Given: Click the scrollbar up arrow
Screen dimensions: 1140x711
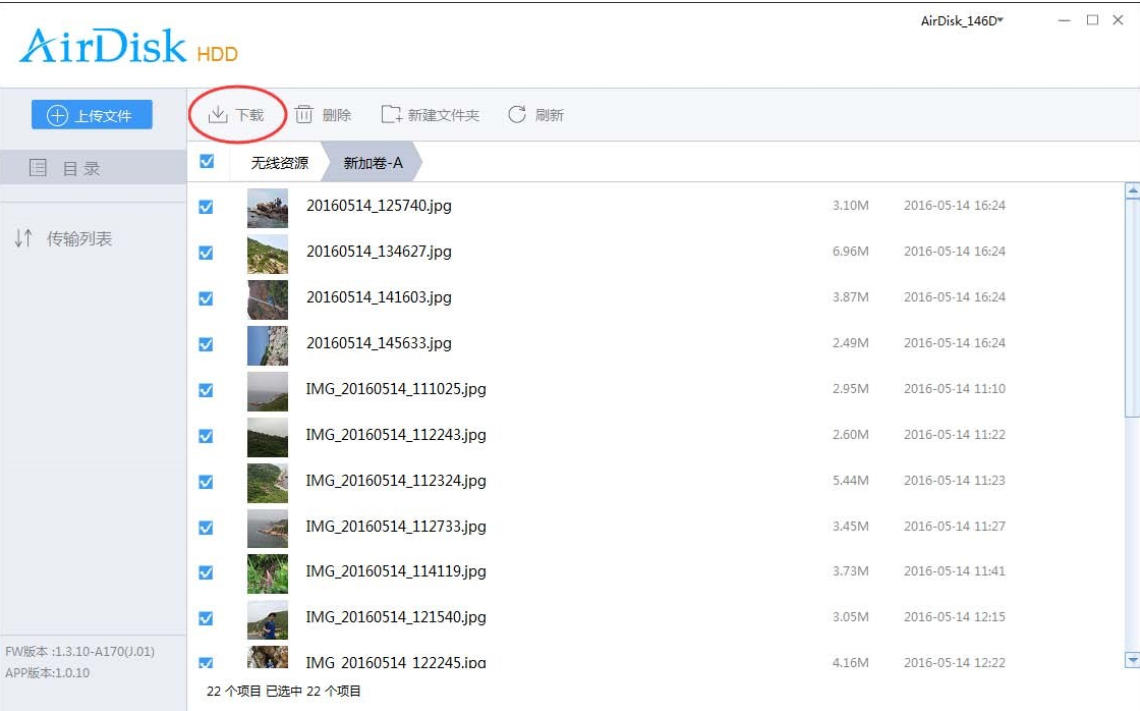Looking at the screenshot, I should (x=1132, y=191).
